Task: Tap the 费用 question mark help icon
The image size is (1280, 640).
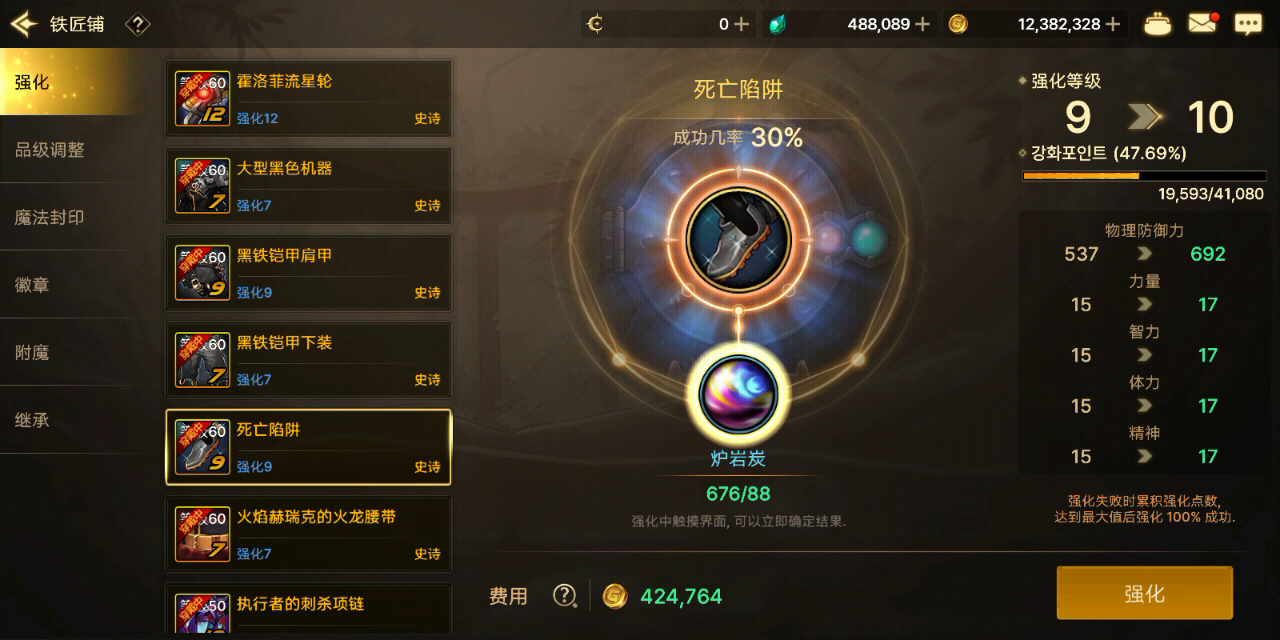Action: click(x=565, y=596)
